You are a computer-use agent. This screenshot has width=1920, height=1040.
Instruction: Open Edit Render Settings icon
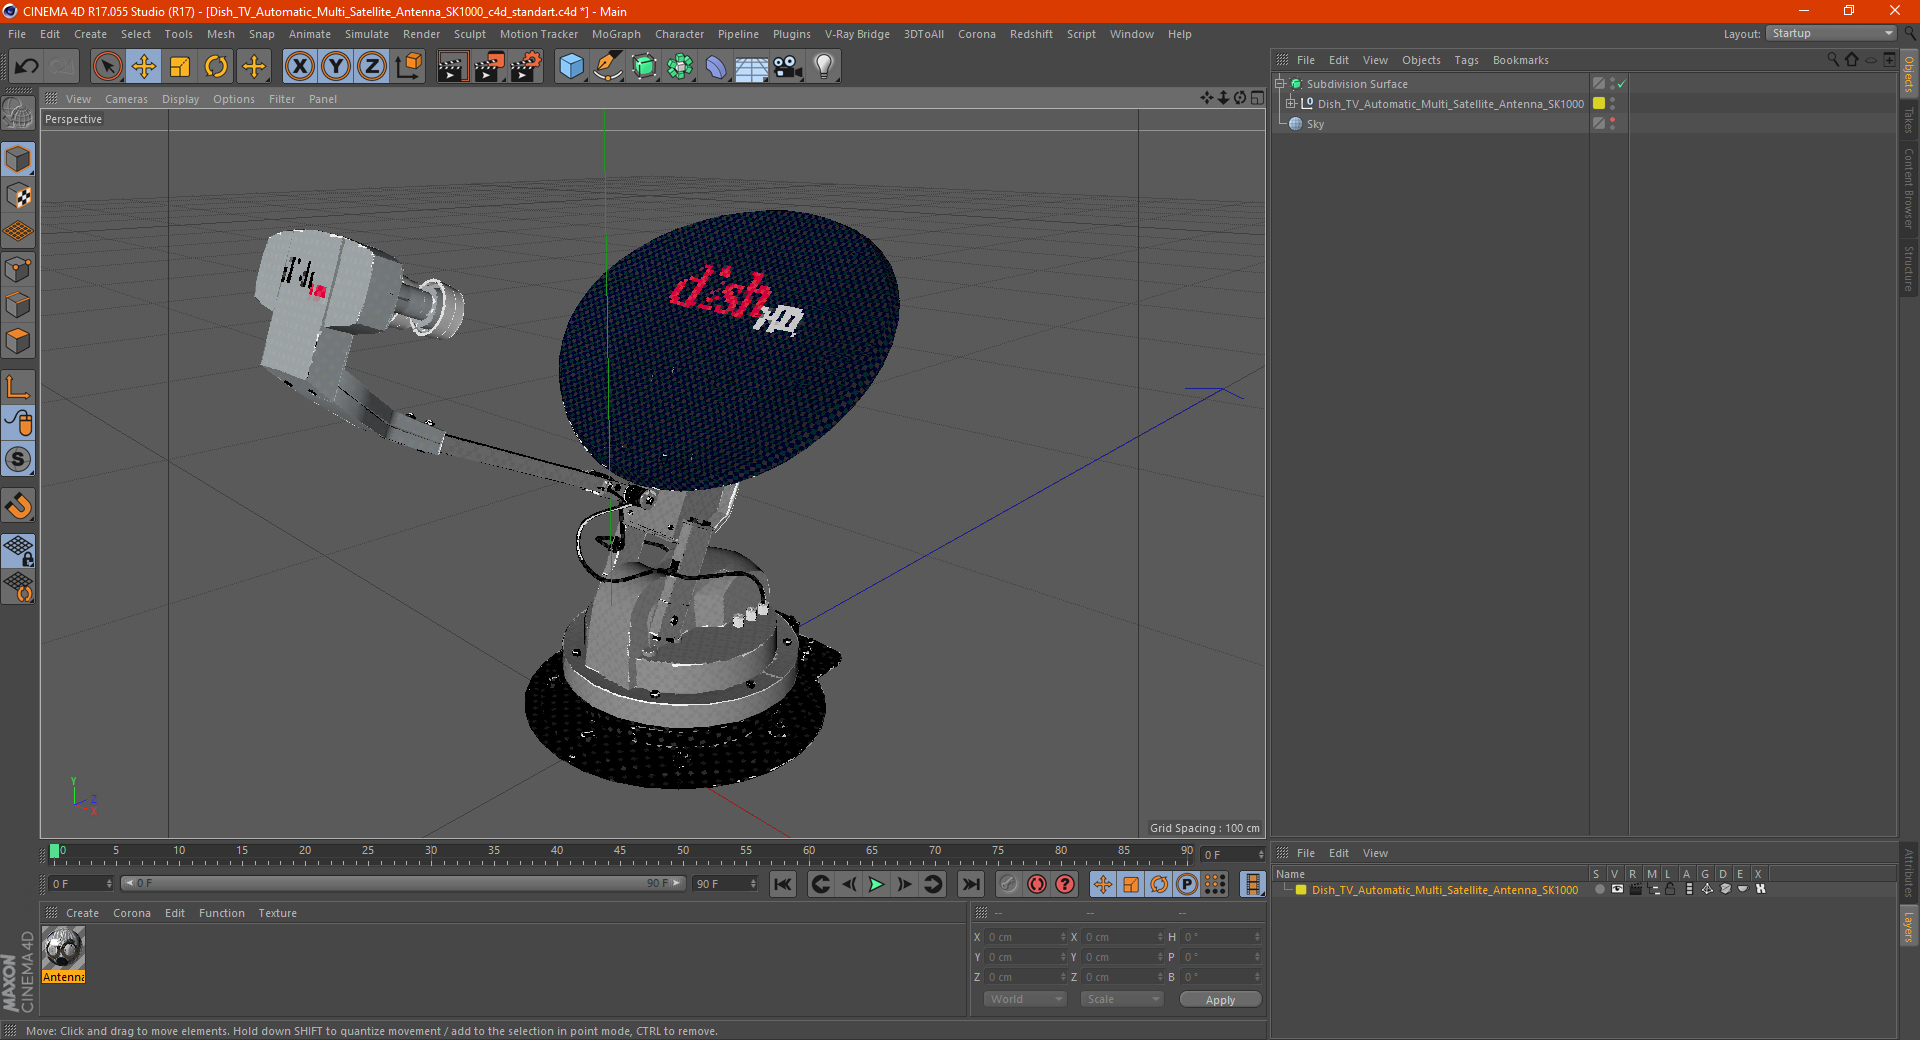point(525,67)
